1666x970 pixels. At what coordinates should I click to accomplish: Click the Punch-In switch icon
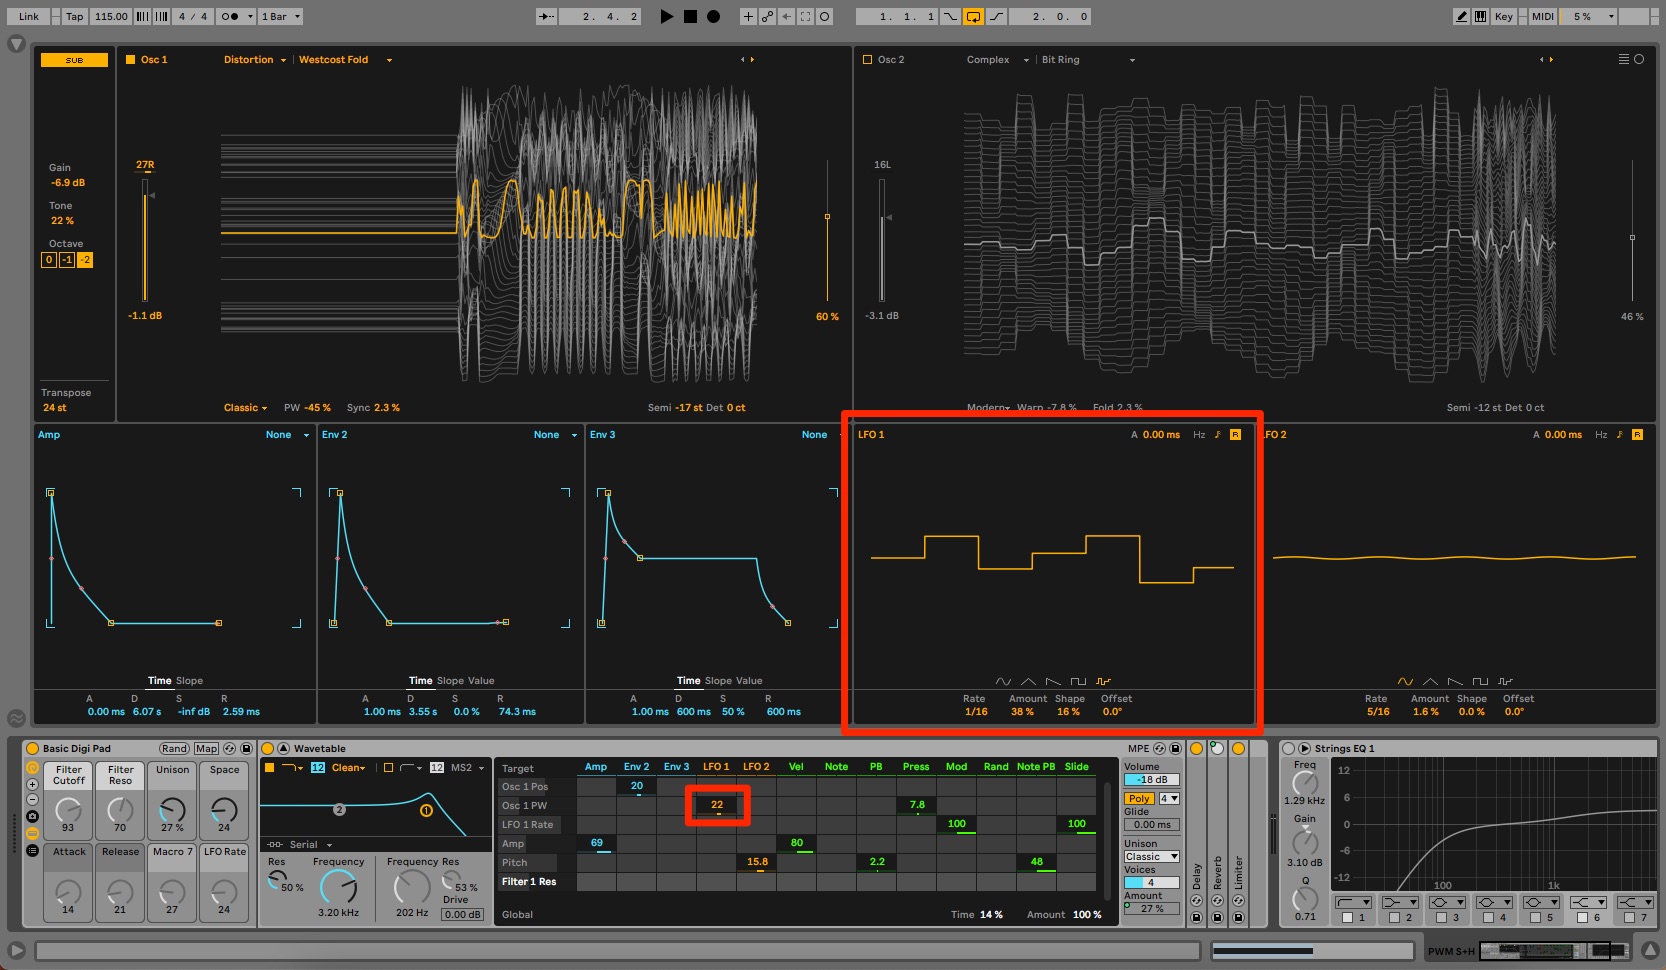point(950,16)
